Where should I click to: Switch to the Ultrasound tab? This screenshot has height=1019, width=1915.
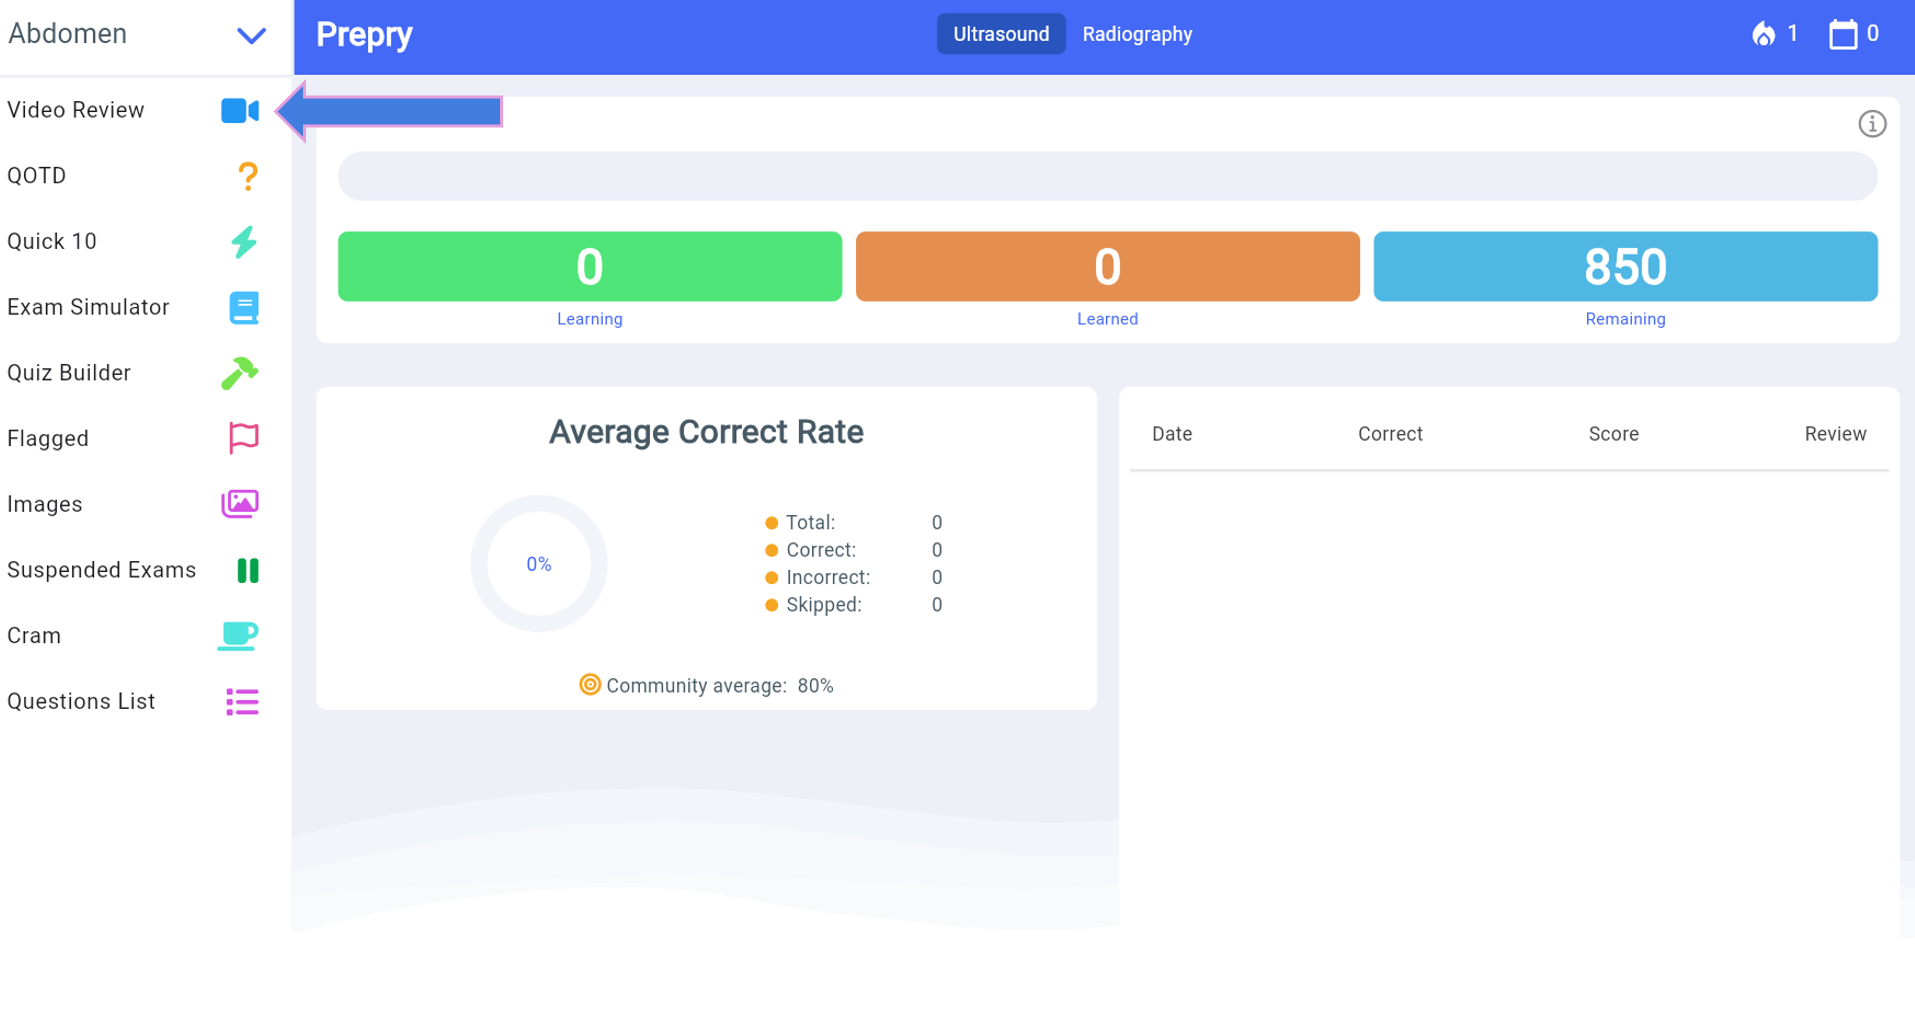point(1001,34)
